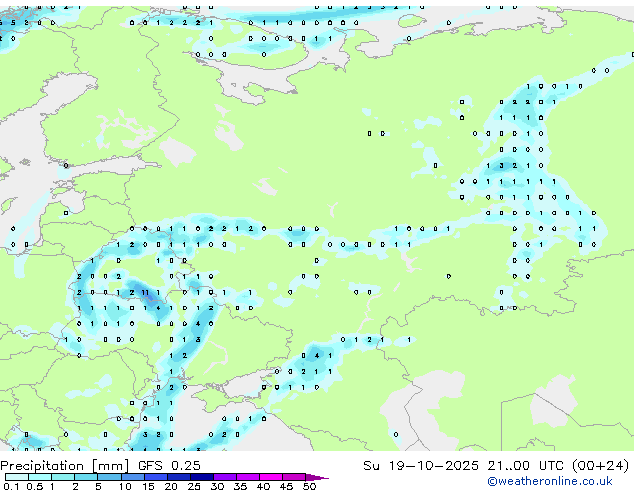Image resolution: width=634 pixels, height=490 pixels.
Task: Click the over-50 mm arrow tip of legend
Action: (317, 477)
